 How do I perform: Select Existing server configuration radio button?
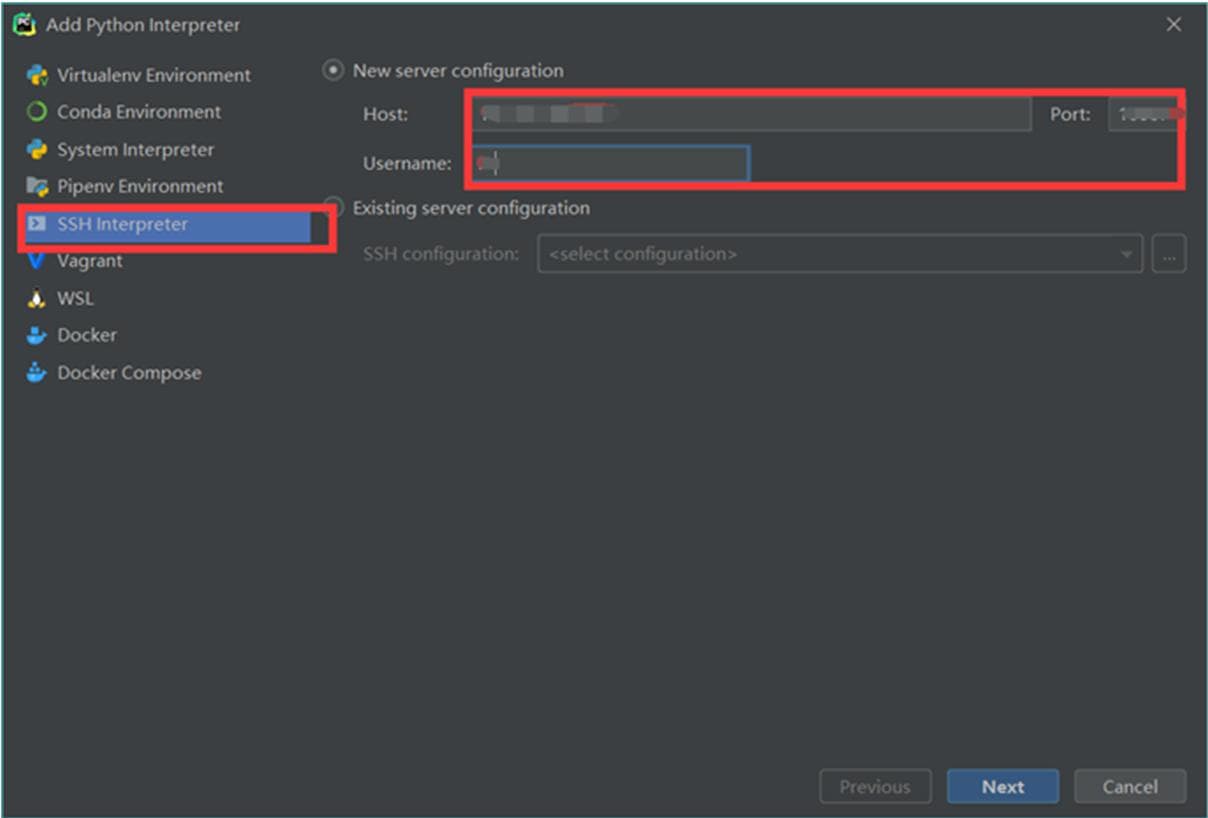click(335, 208)
